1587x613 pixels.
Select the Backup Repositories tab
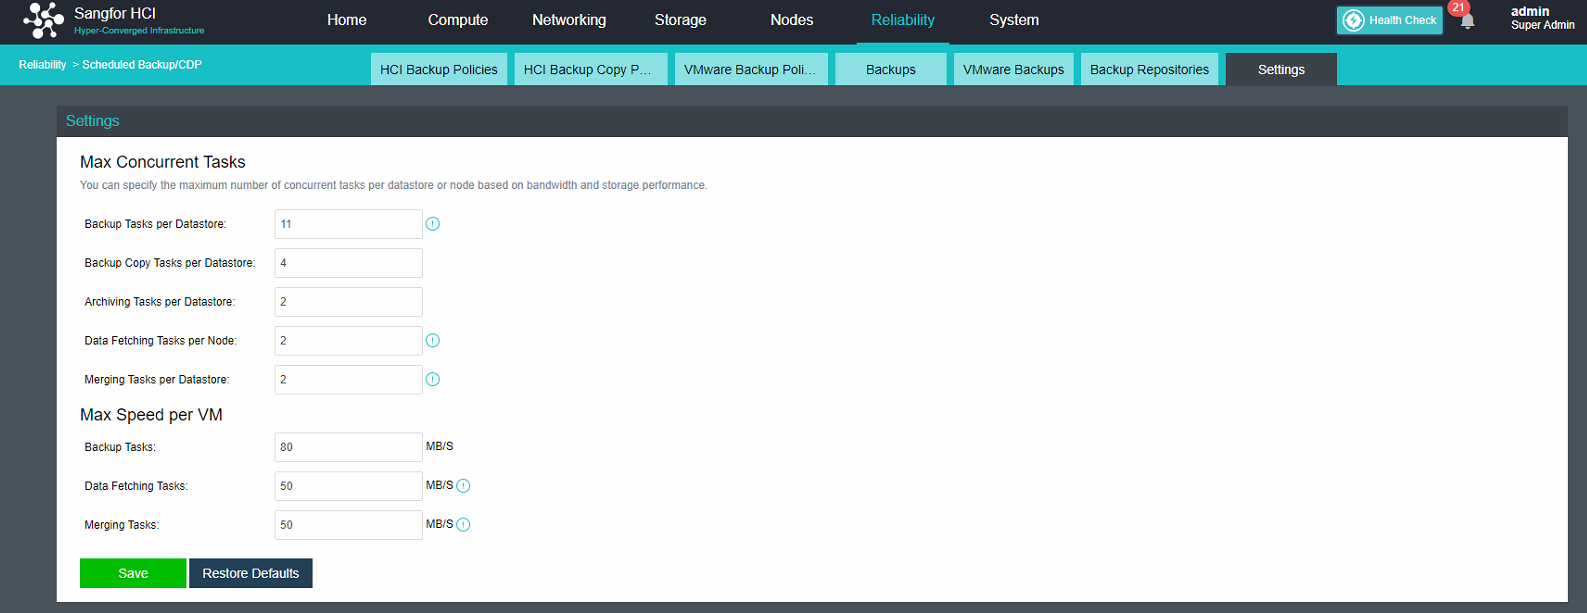tap(1149, 70)
